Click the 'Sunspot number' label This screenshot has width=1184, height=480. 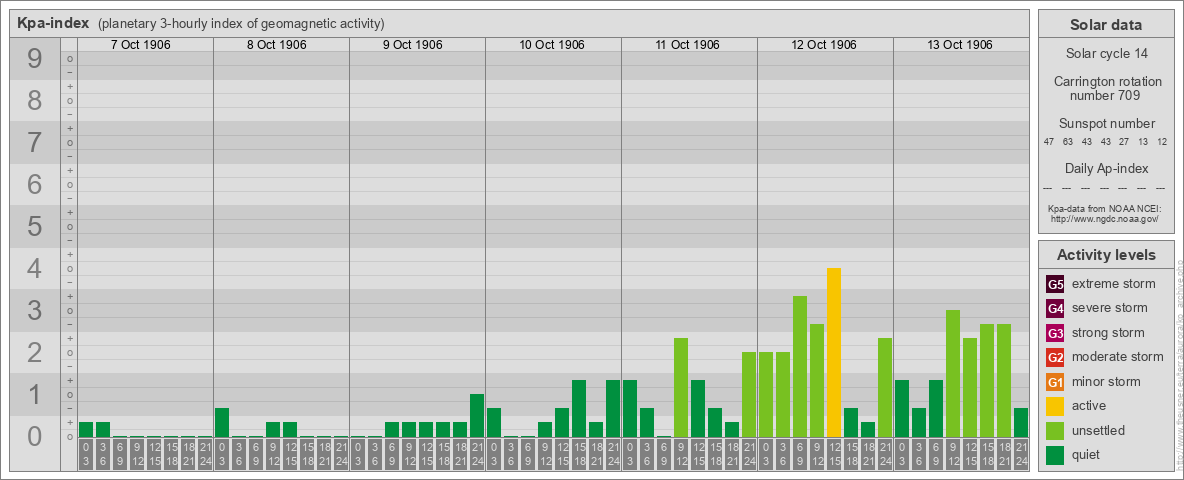click(1106, 124)
